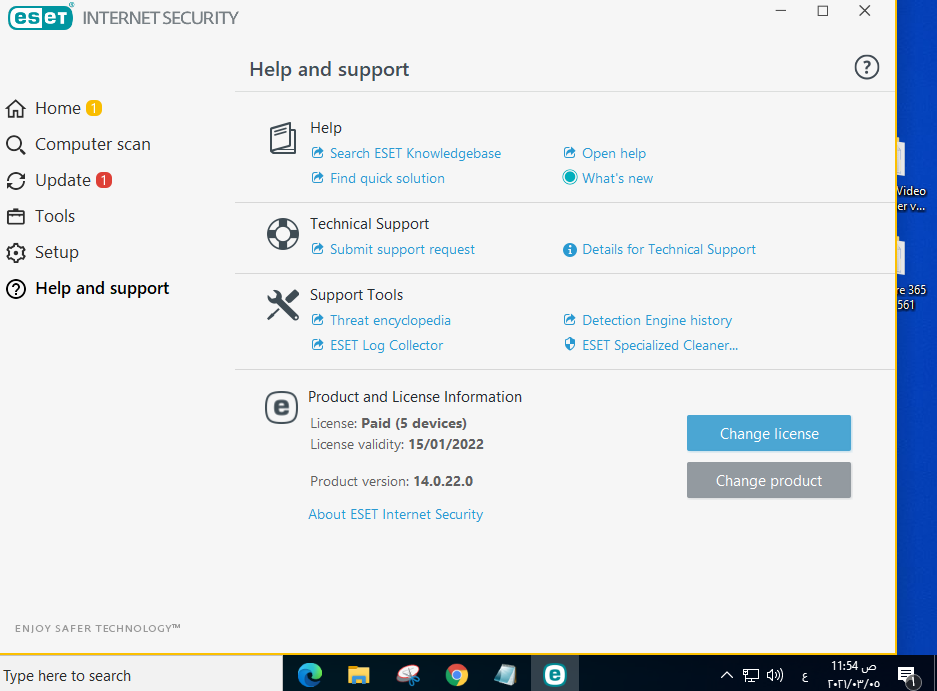Open Search ESET Knowledgebase link
937x691 pixels.
[415, 154]
